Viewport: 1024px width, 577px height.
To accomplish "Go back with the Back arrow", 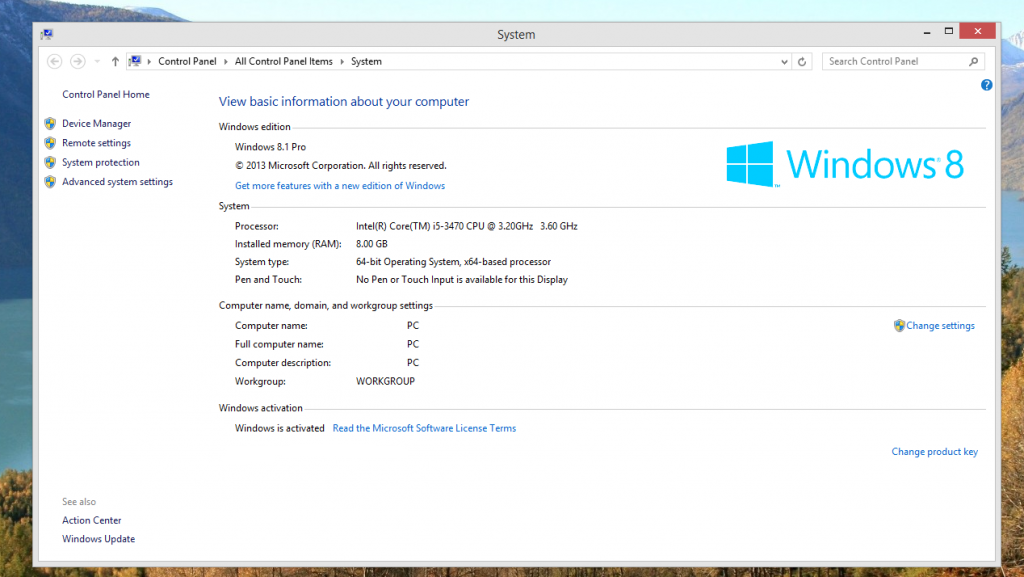I will coord(55,61).
